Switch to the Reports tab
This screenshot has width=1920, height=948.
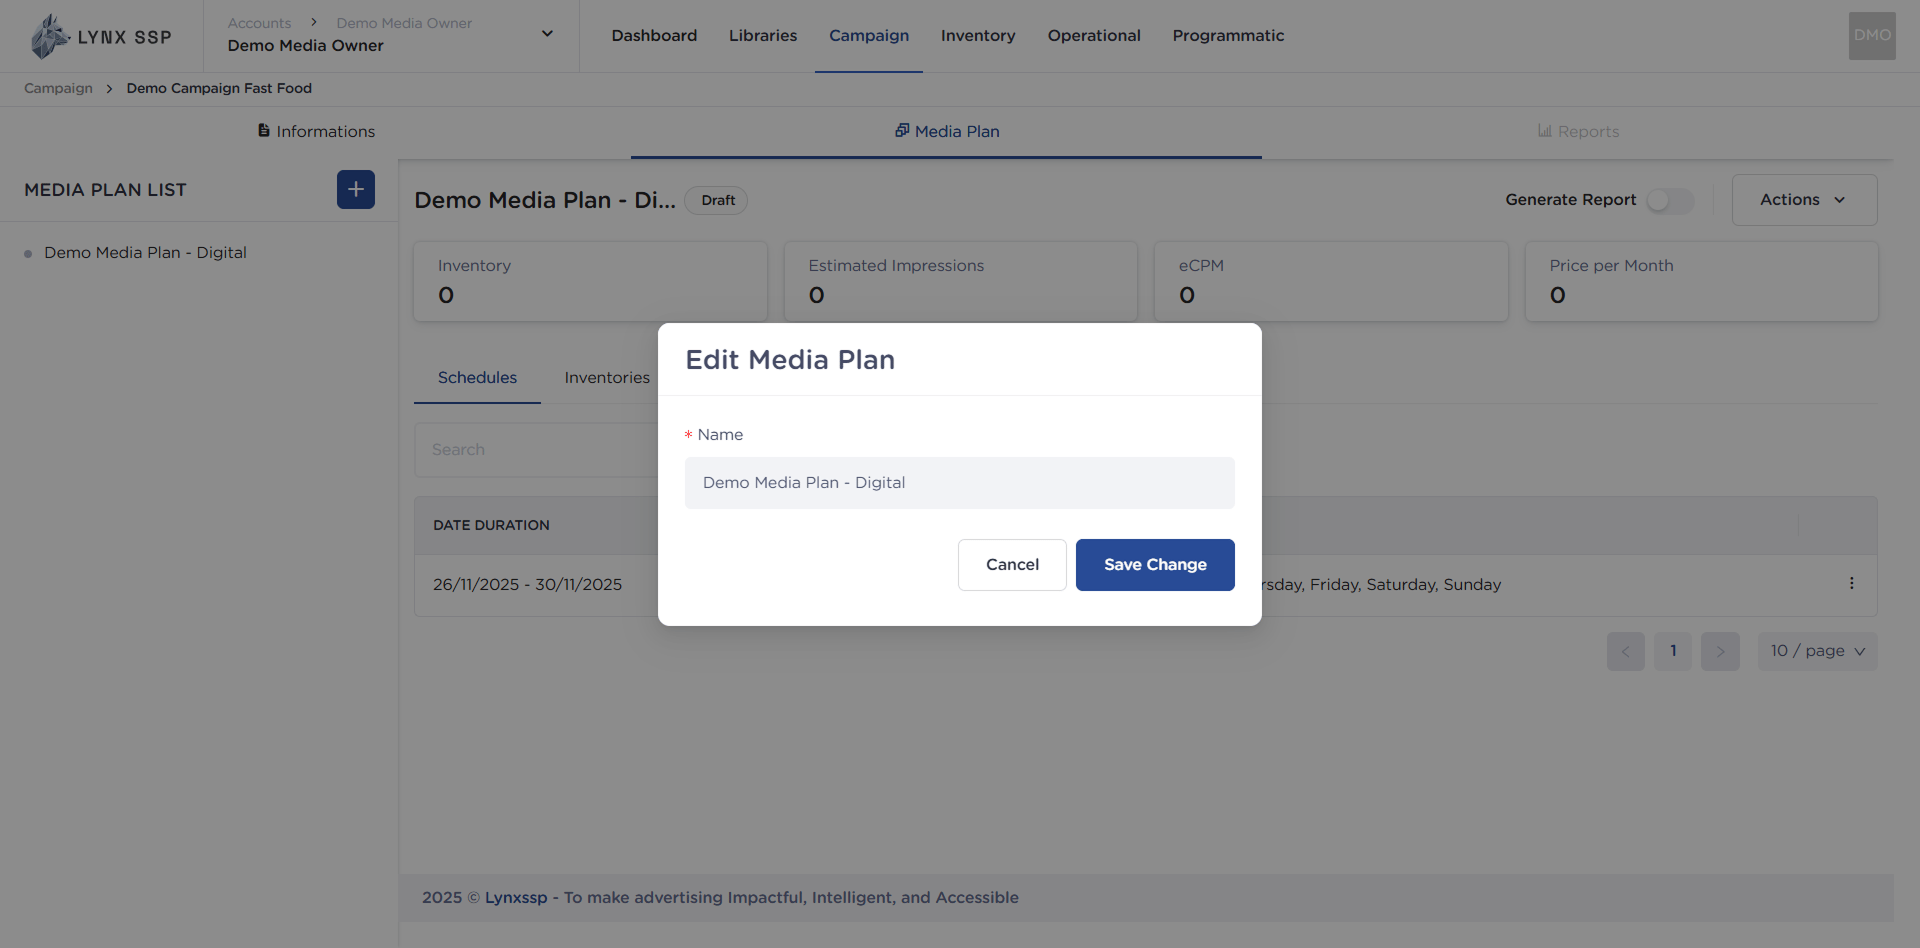(1578, 131)
